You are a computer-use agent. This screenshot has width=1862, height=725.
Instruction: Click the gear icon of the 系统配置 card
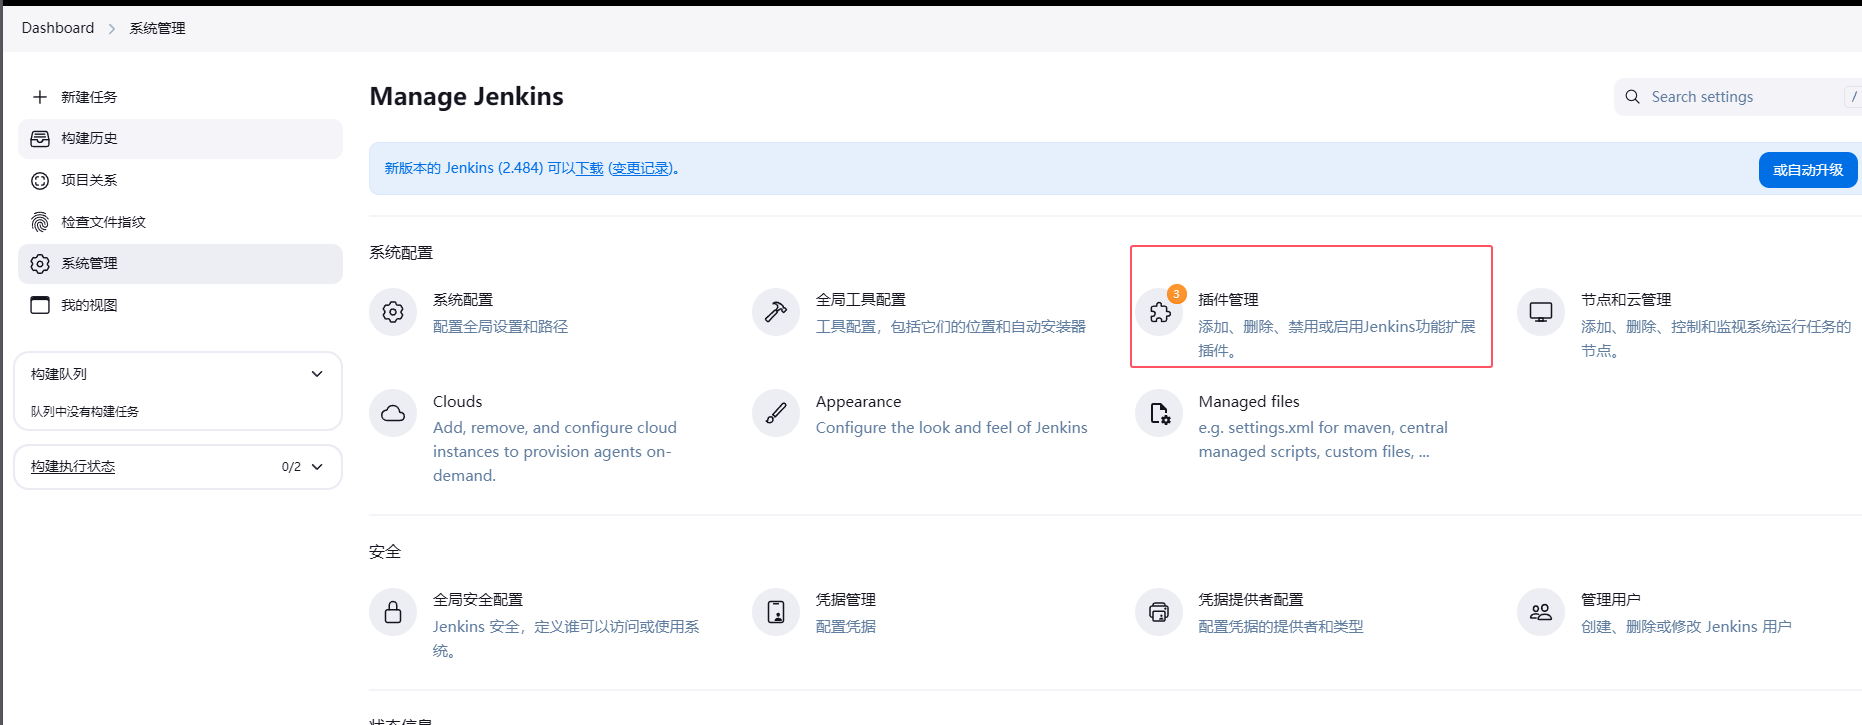pos(393,312)
